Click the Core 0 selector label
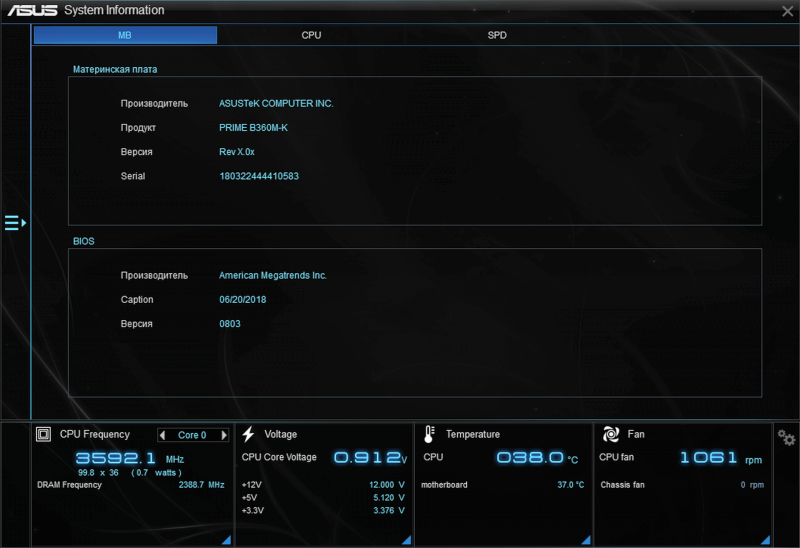Image resolution: width=800 pixels, height=548 pixels. coord(192,435)
